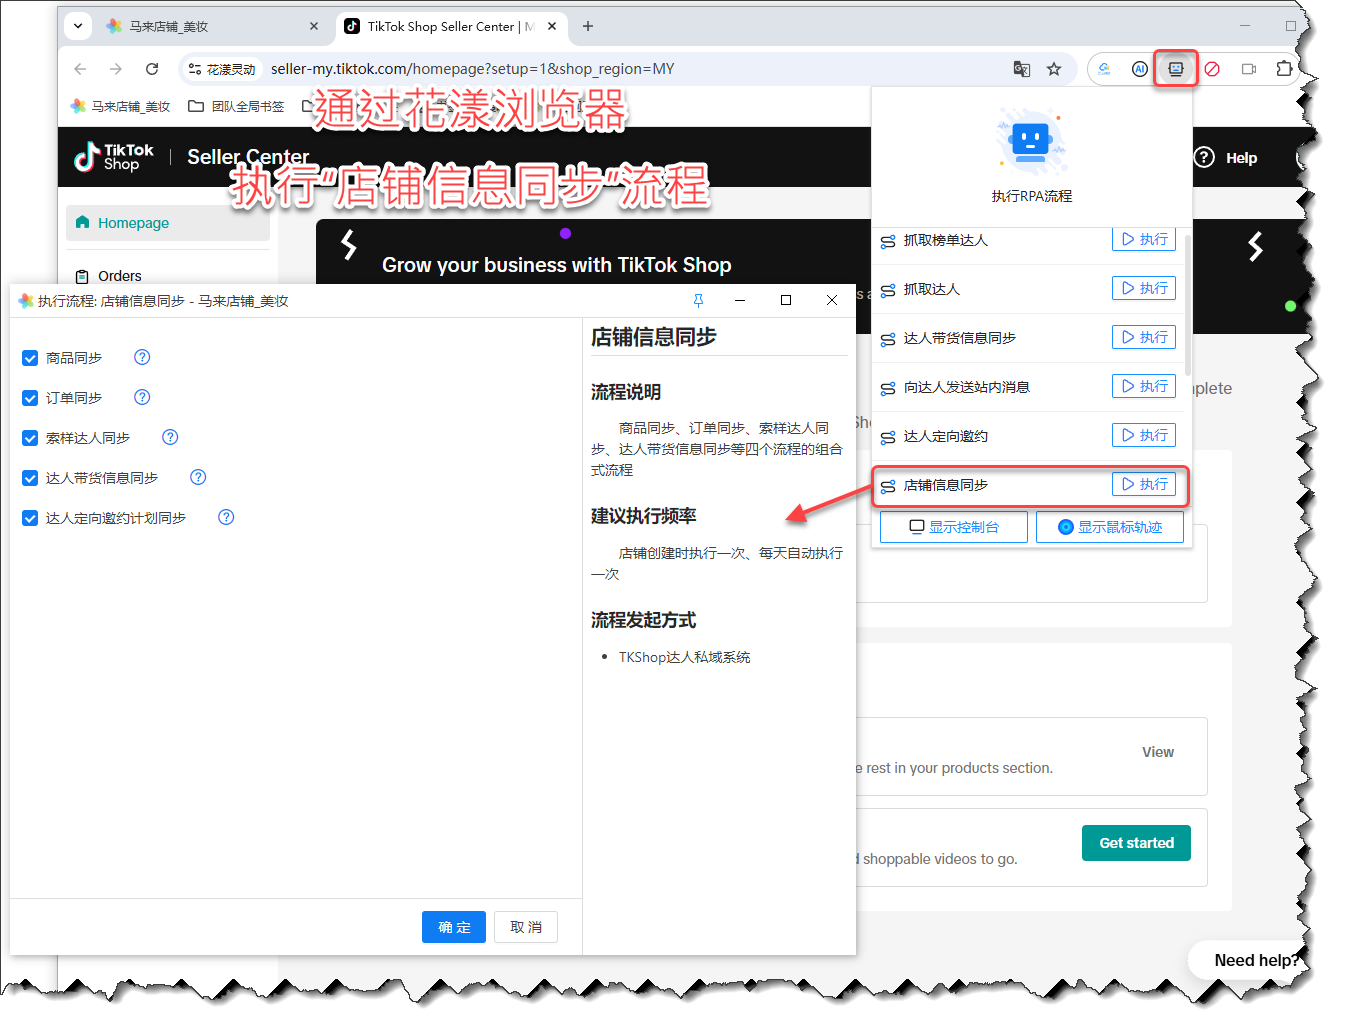Click the Orders clipboard icon in sidebar

[82, 277]
